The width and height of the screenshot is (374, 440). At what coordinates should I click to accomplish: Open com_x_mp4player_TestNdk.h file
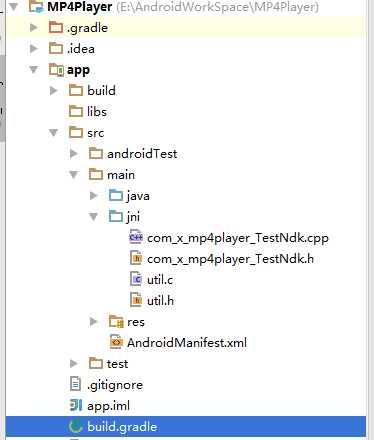(230, 259)
